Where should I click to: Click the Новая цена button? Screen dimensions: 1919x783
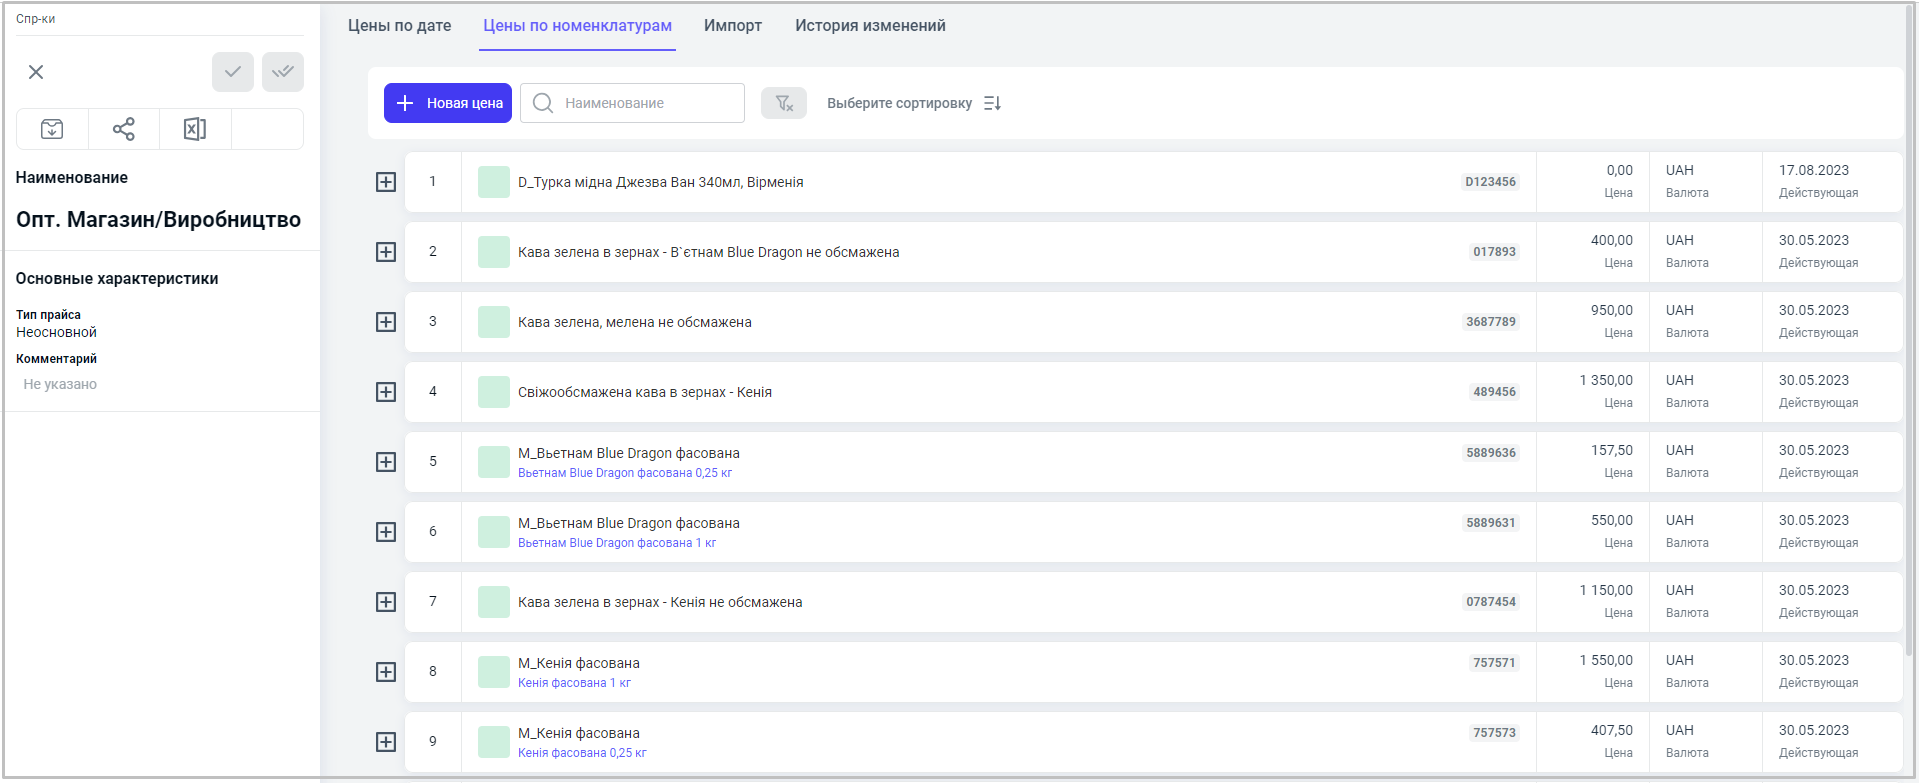(448, 103)
